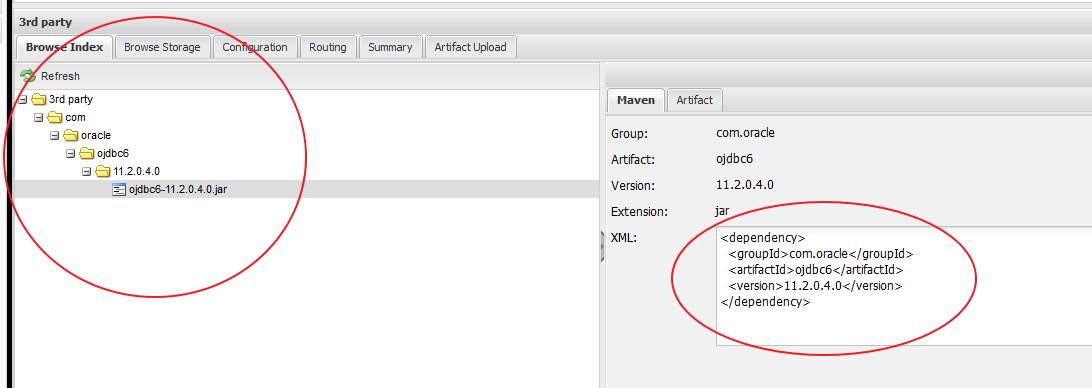Click the 3rd party root folder icon
The image size is (1092, 388).
tap(38, 100)
